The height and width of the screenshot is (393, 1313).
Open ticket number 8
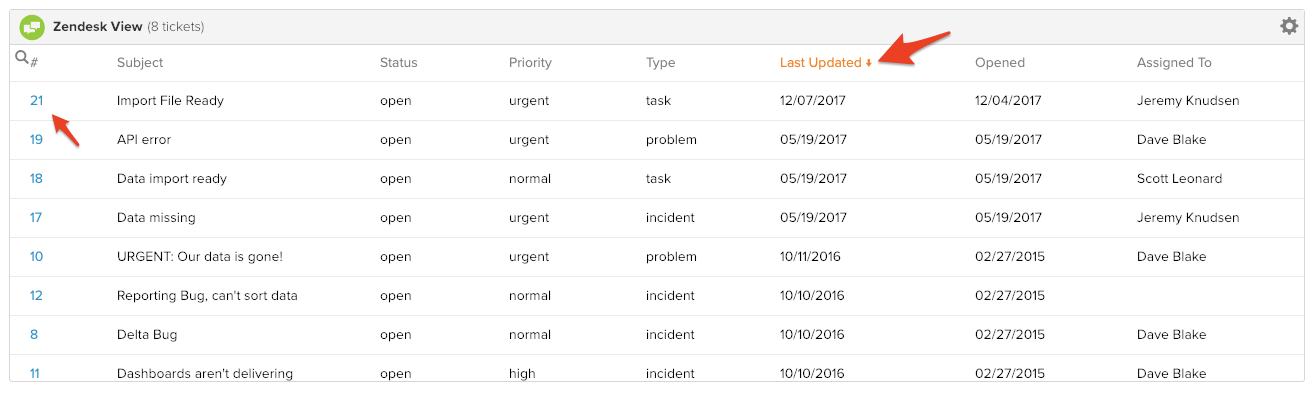[34, 334]
